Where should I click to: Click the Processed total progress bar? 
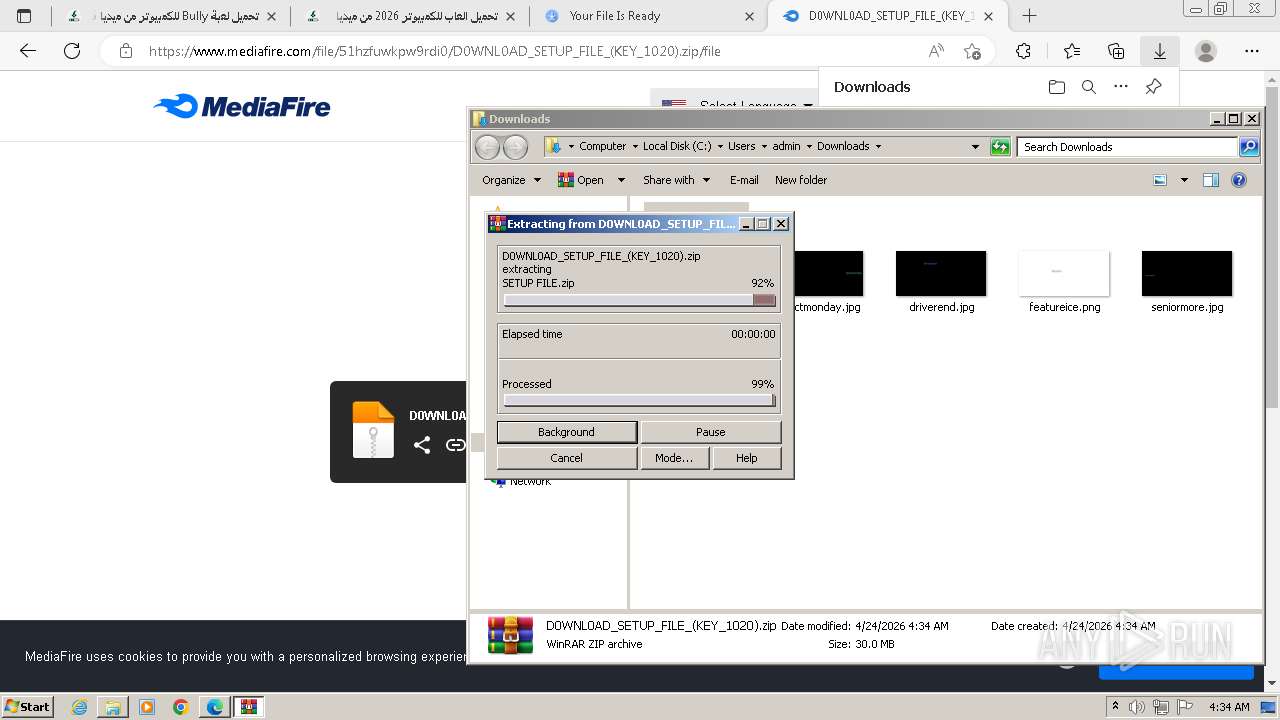(639, 401)
